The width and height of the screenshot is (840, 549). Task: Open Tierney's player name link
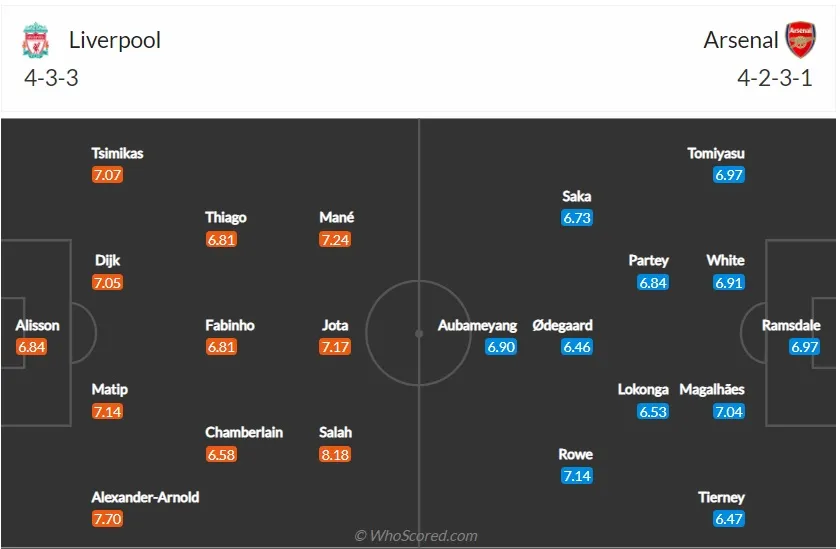tap(721, 498)
